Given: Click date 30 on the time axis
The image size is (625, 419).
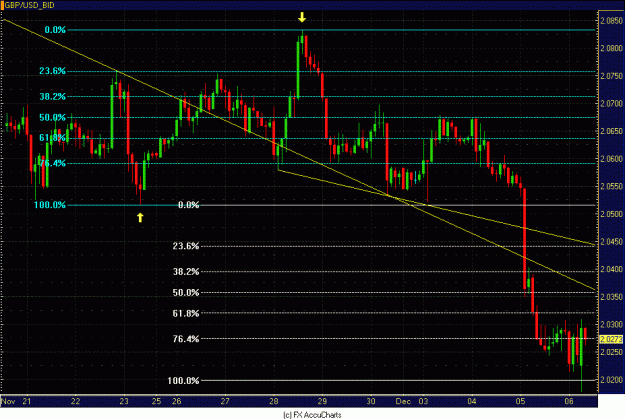Looking at the screenshot, I should pos(371,401).
